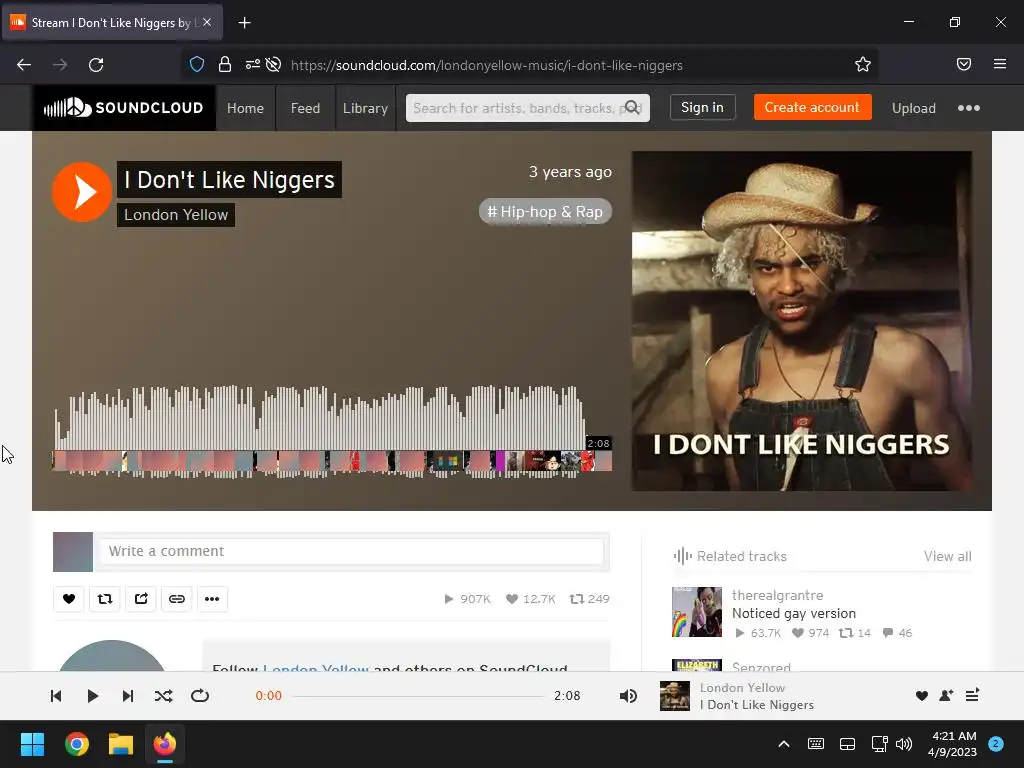
Task: Mute audio with the player volume icon
Action: pyautogui.click(x=628, y=696)
